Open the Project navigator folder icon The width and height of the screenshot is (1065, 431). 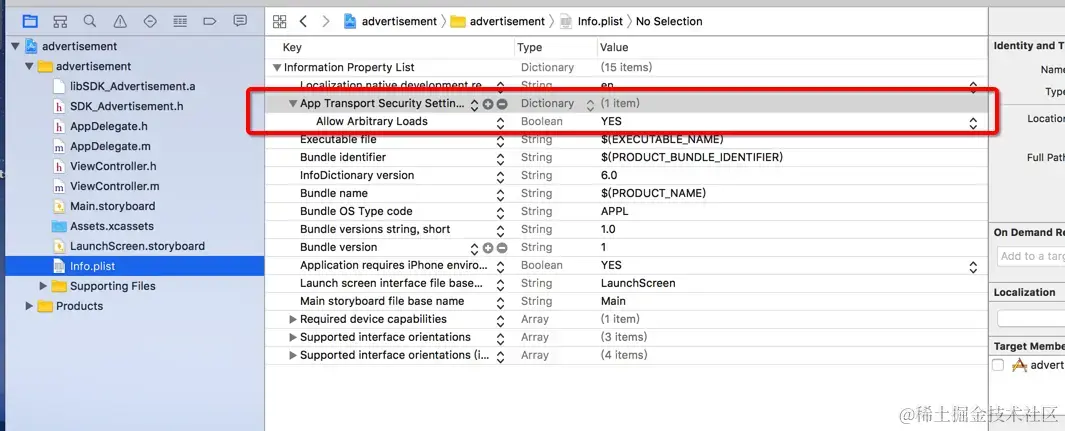point(30,21)
